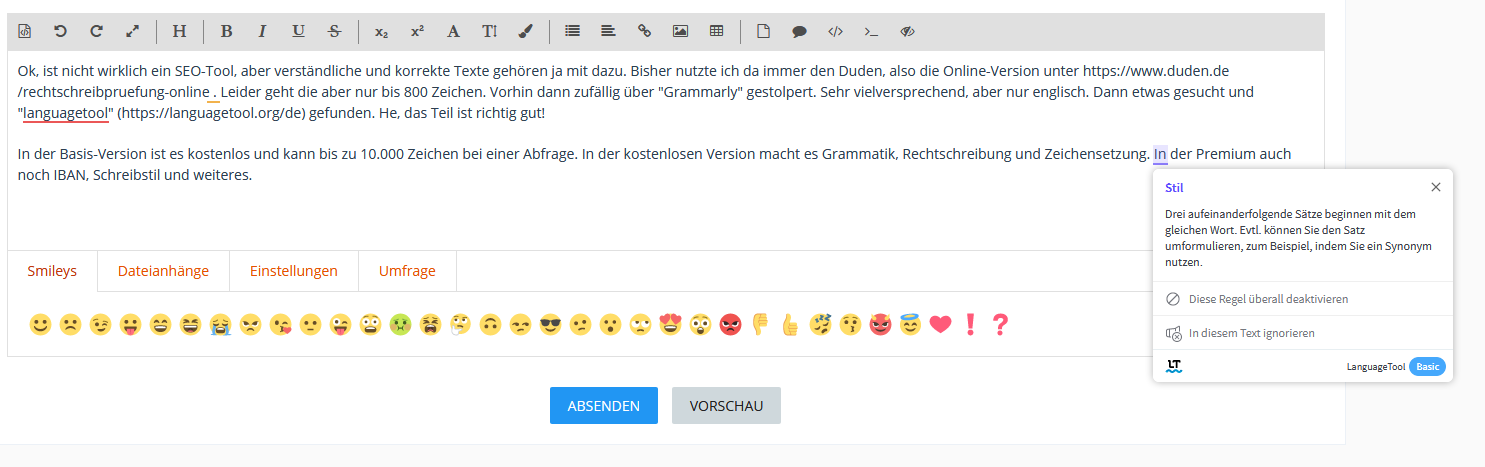The width and height of the screenshot is (1485, 467).
Task: Insert a code block with the </> icon
Action: click(x=835, y=31)
